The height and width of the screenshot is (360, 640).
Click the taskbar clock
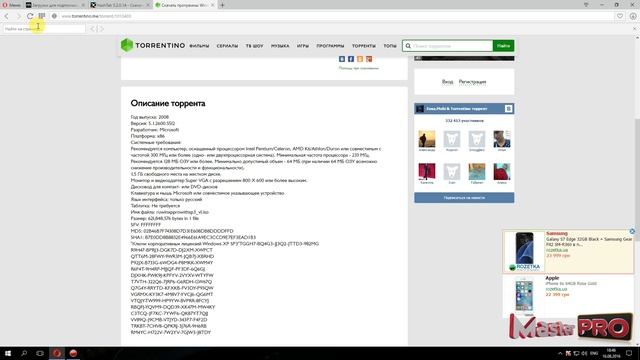tap(611, 353)
